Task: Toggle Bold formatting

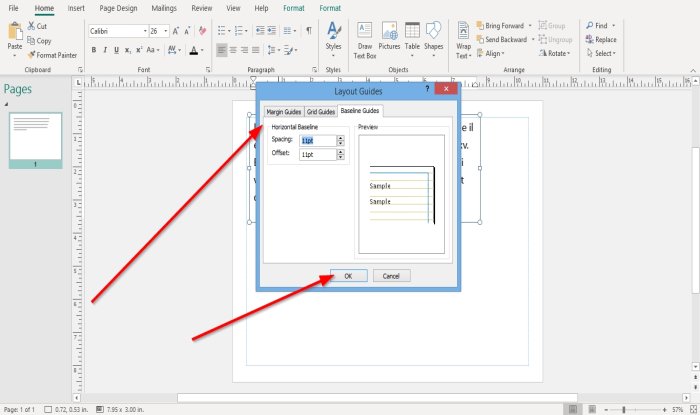Action: tap(94, 50)
